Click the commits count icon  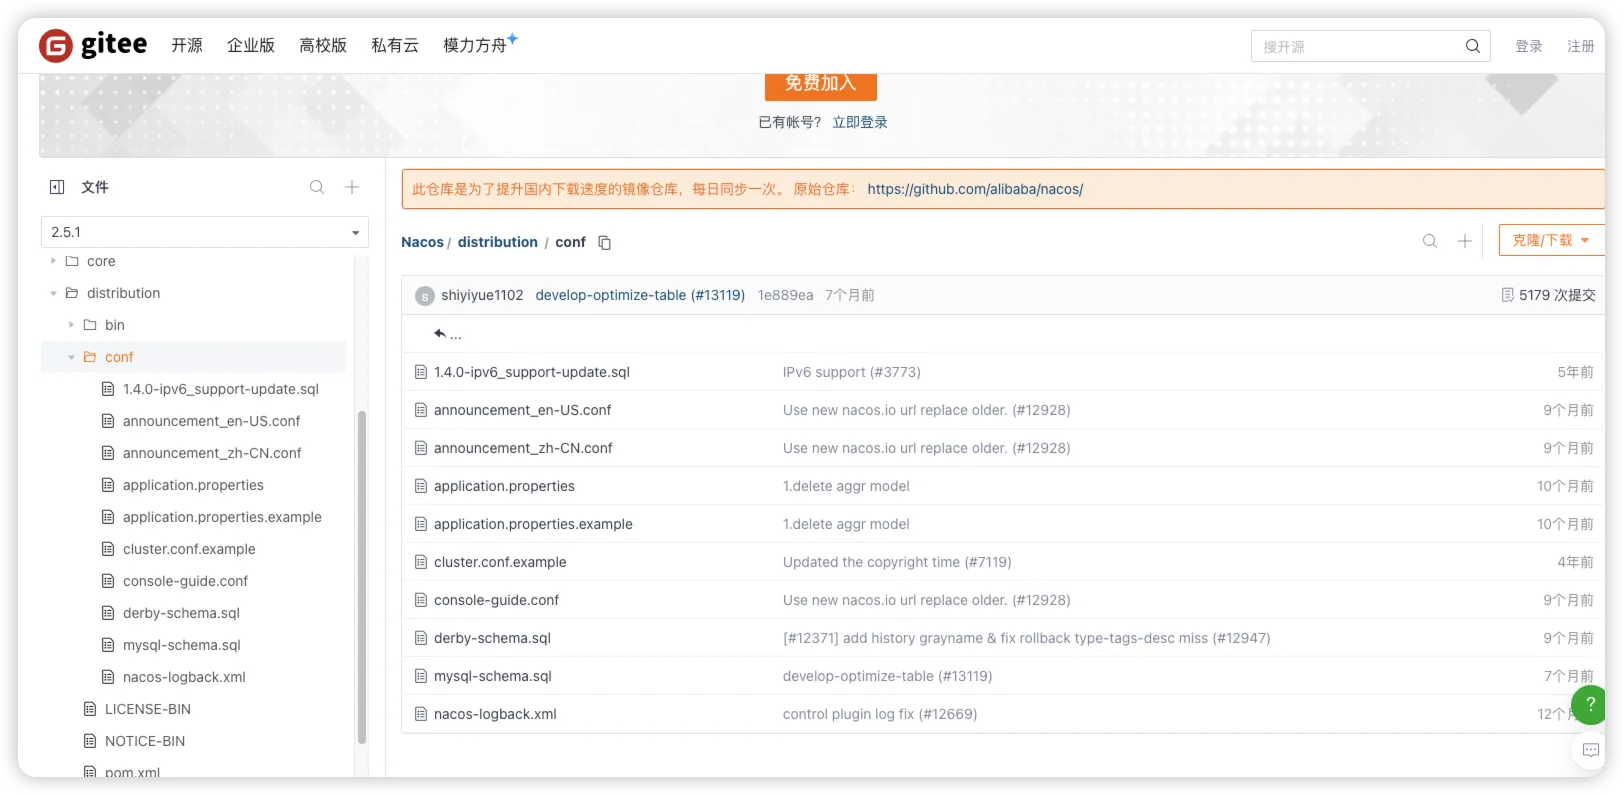pos(1507,295)
